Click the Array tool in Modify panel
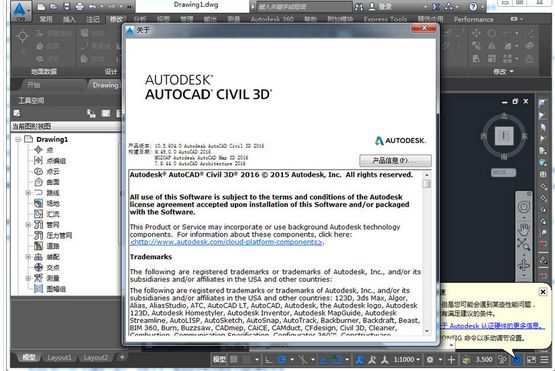555x371 pixels. pyautogui.click(x=507, y=58)
